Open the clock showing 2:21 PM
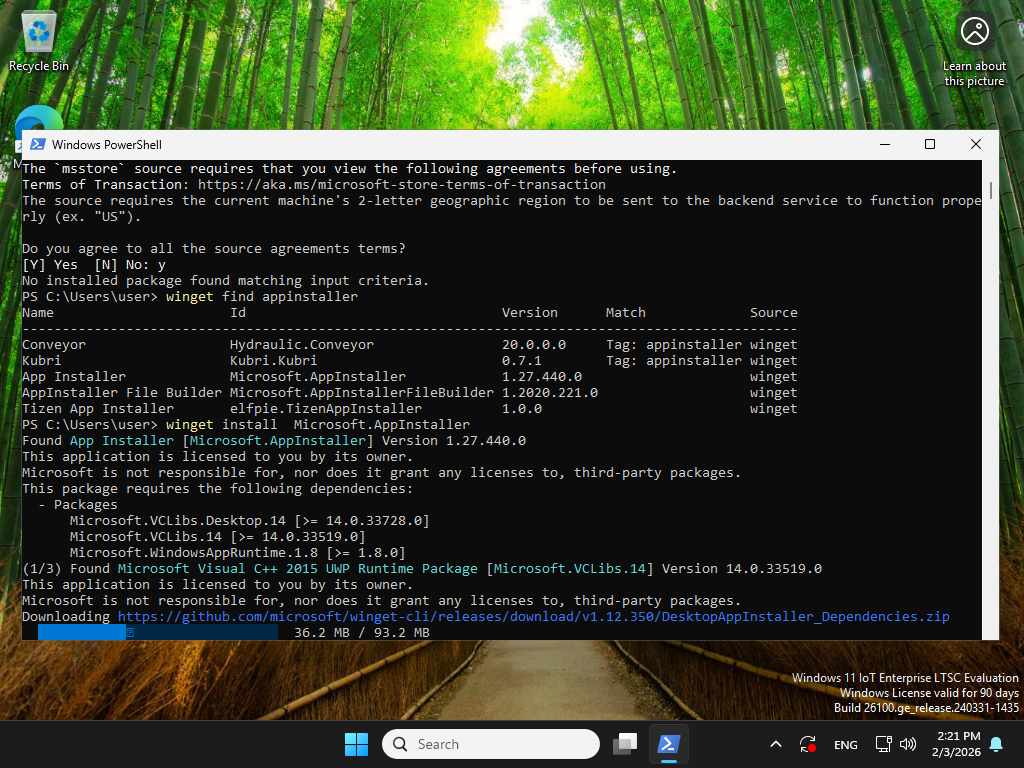Viewport: 1024px width, 768px height. [x=956, y=744]
